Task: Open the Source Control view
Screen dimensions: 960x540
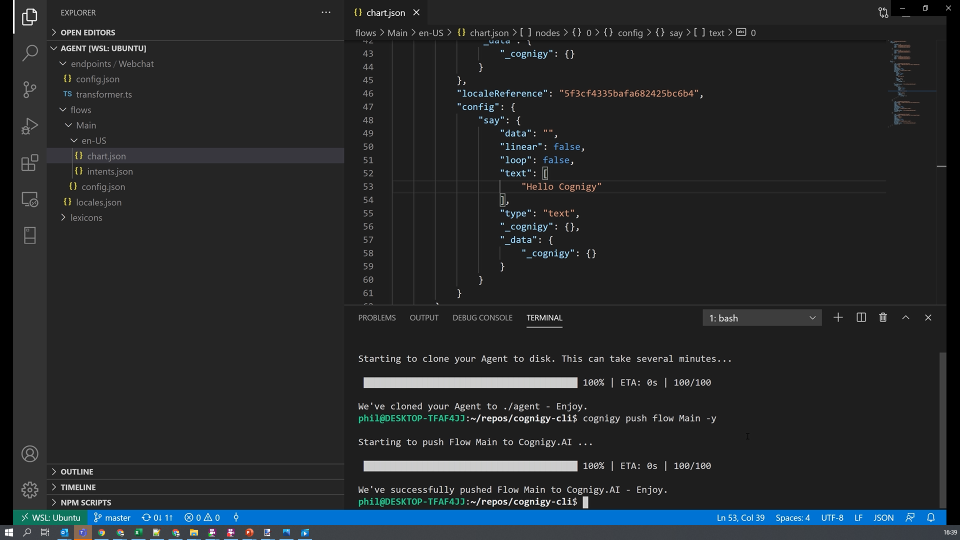Action: [x=30, y=89]
